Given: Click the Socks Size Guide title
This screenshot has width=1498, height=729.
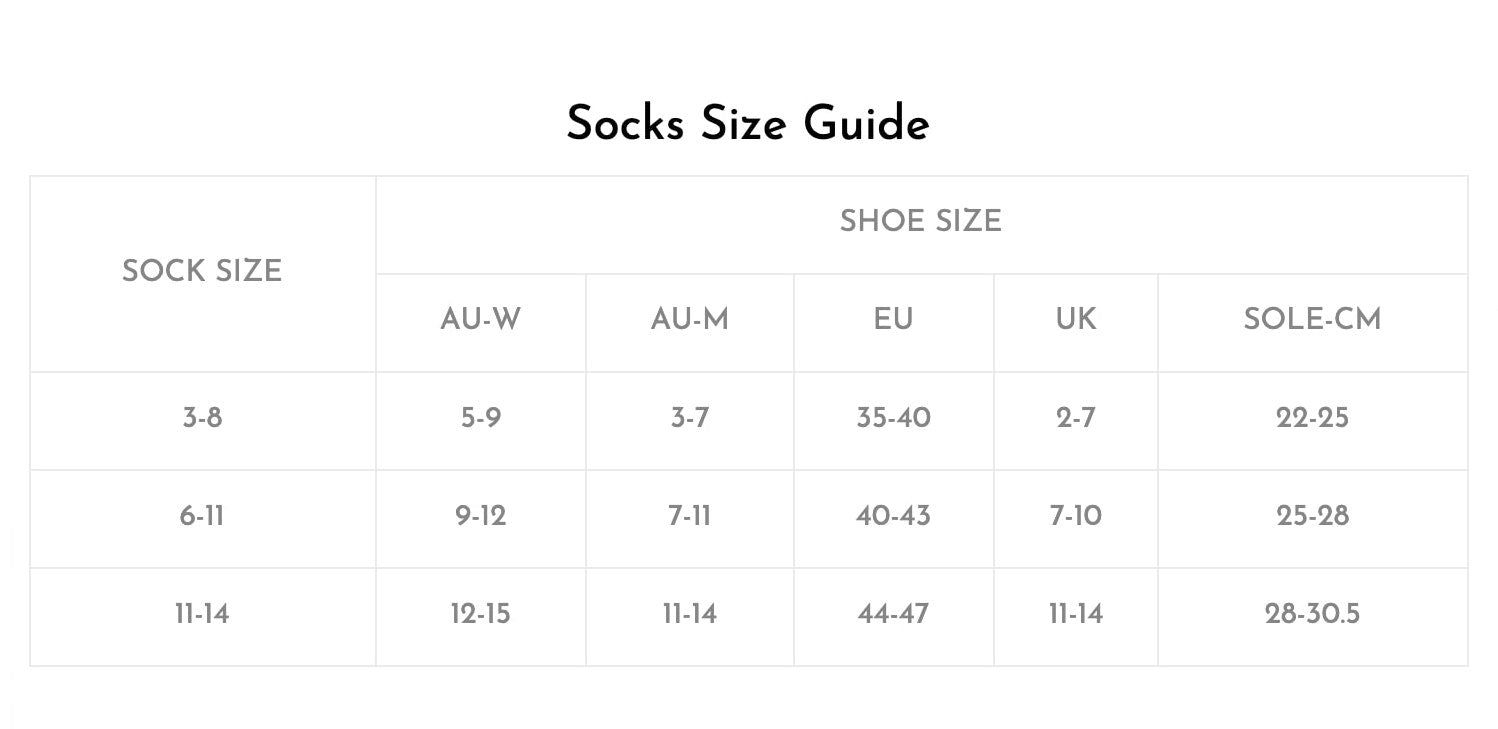Looking at the screenshot, I should pos(748,124).
